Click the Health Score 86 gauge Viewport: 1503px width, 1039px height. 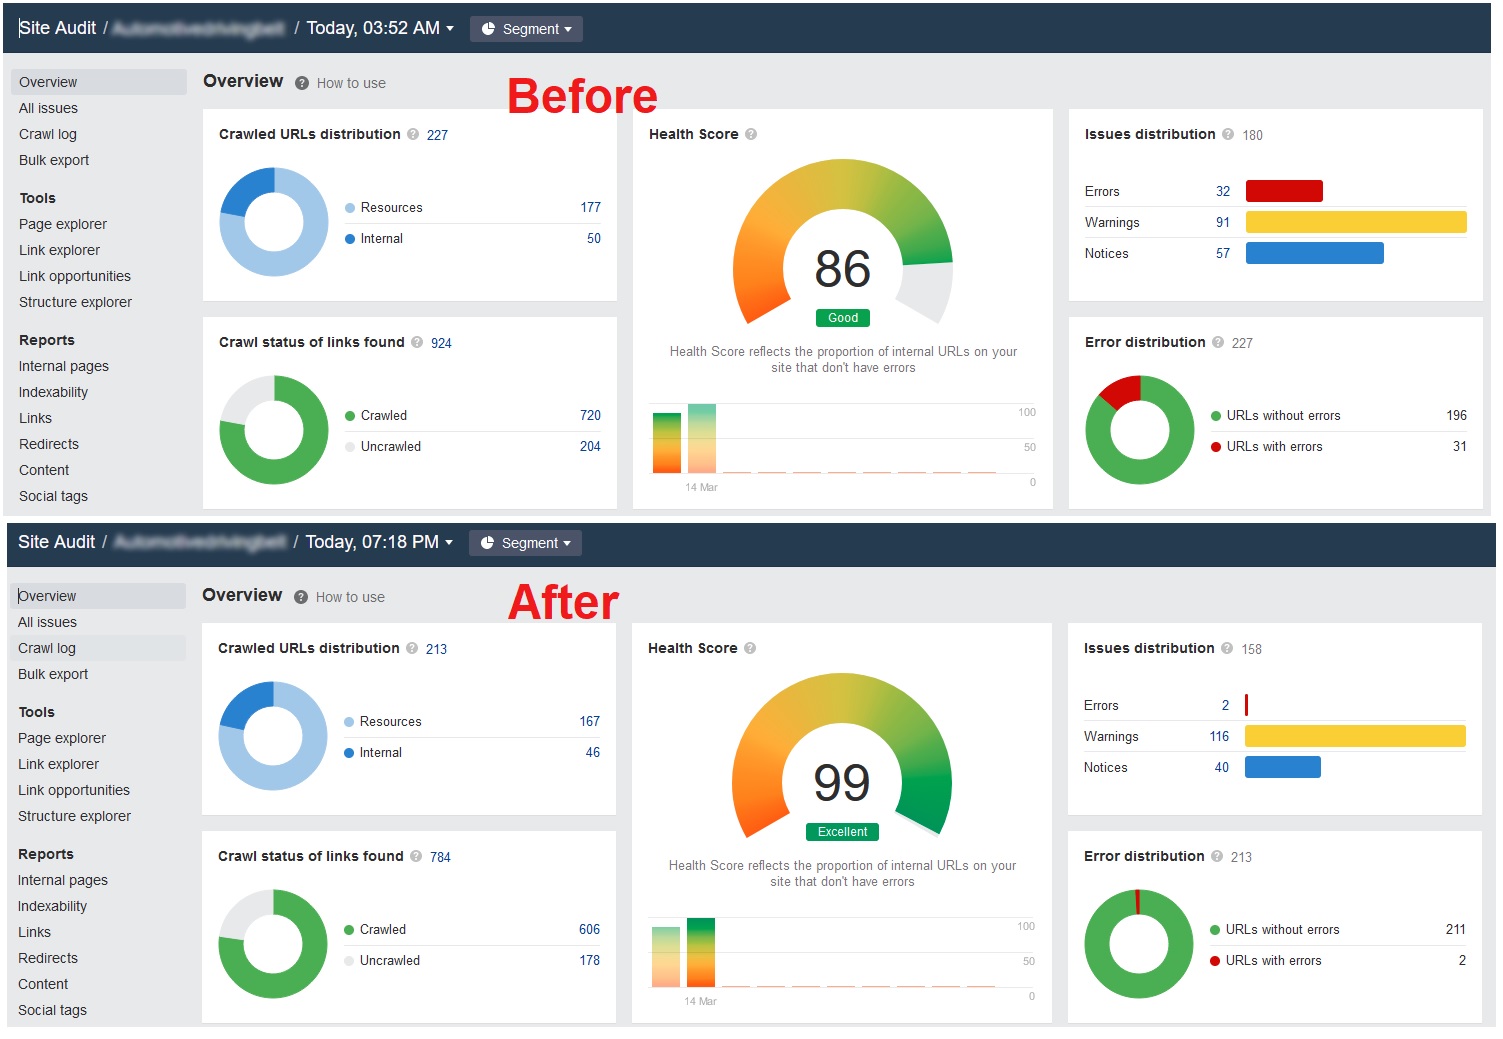pyautogui.click(x=843, y=243)
